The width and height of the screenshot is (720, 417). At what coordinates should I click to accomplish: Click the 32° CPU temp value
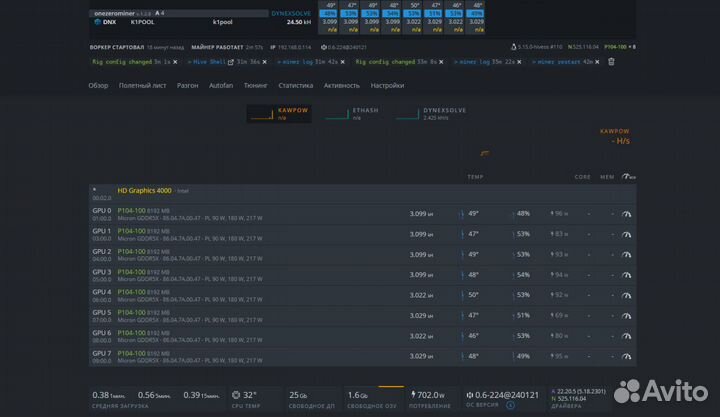click(x=249, y=395)
